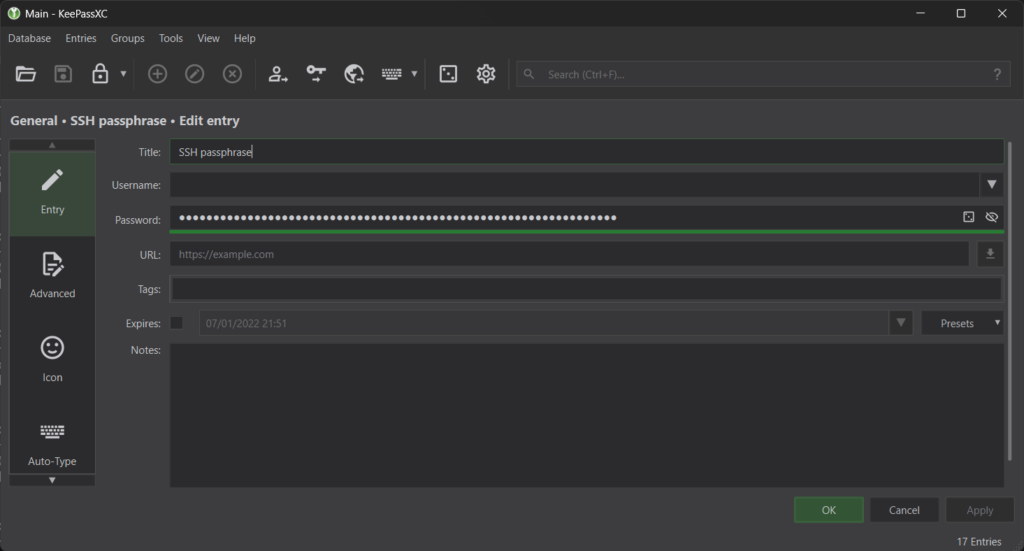Click the save database floppy icon
This screenshot has height=551, width=1024.
click(x=63, y=74)
